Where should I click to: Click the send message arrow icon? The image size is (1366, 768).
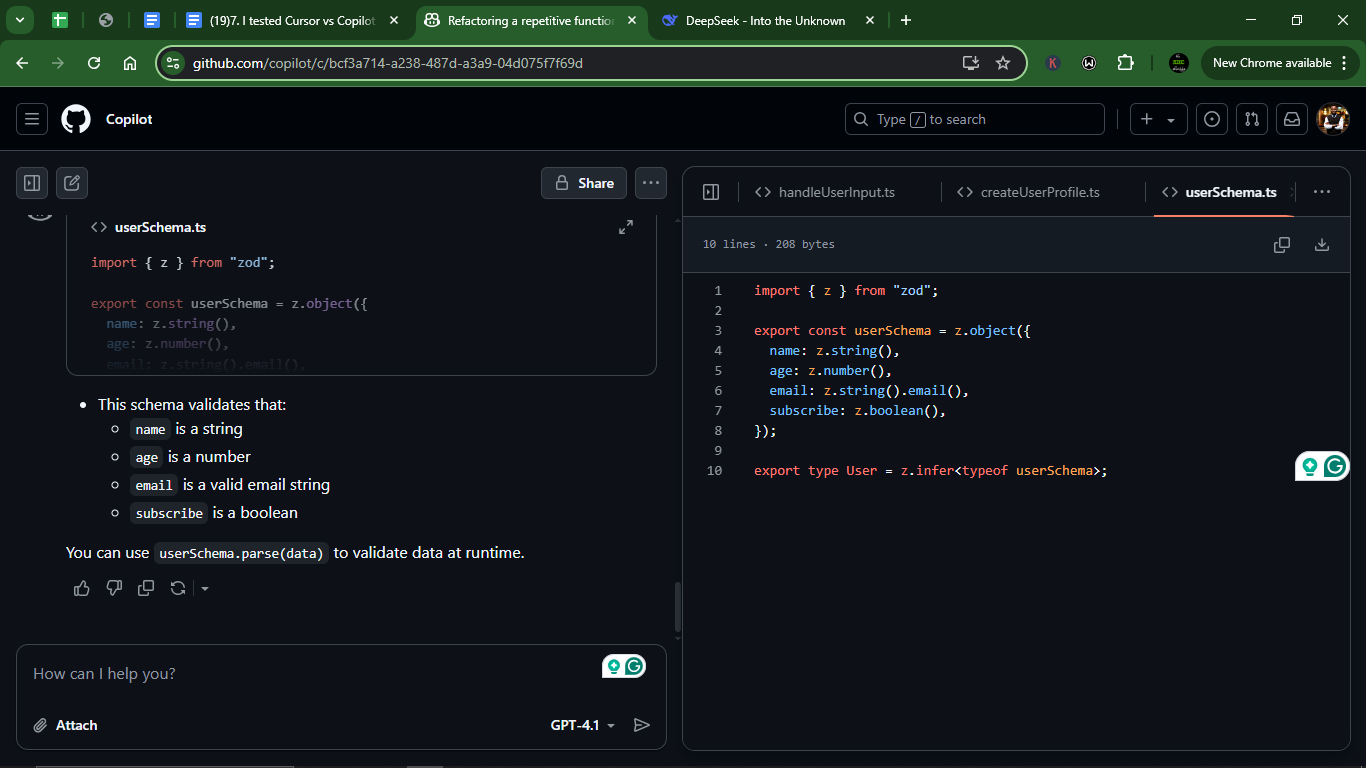[642, 725]
